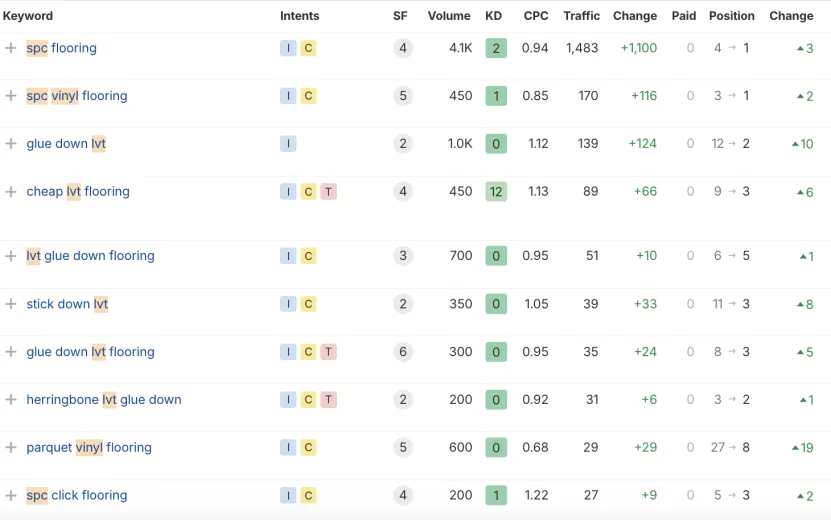This screenshot has height=520, width=831.
Task: Click Transactional intent badge for cheap lvt flooring
Action: click(328, 192)
